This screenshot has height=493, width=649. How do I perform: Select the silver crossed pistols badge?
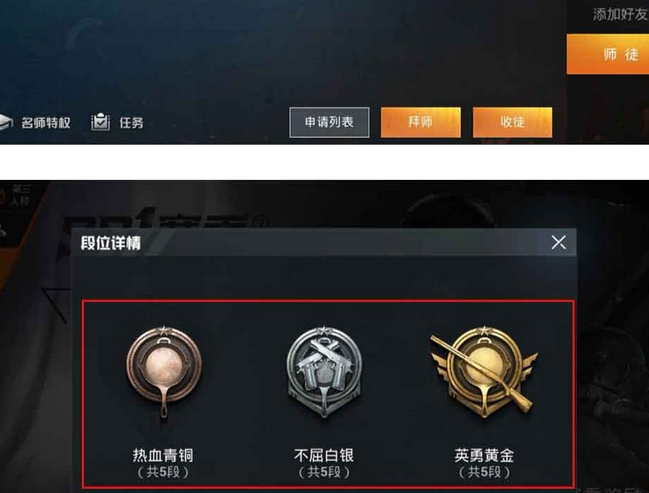[x=324, y=371]
